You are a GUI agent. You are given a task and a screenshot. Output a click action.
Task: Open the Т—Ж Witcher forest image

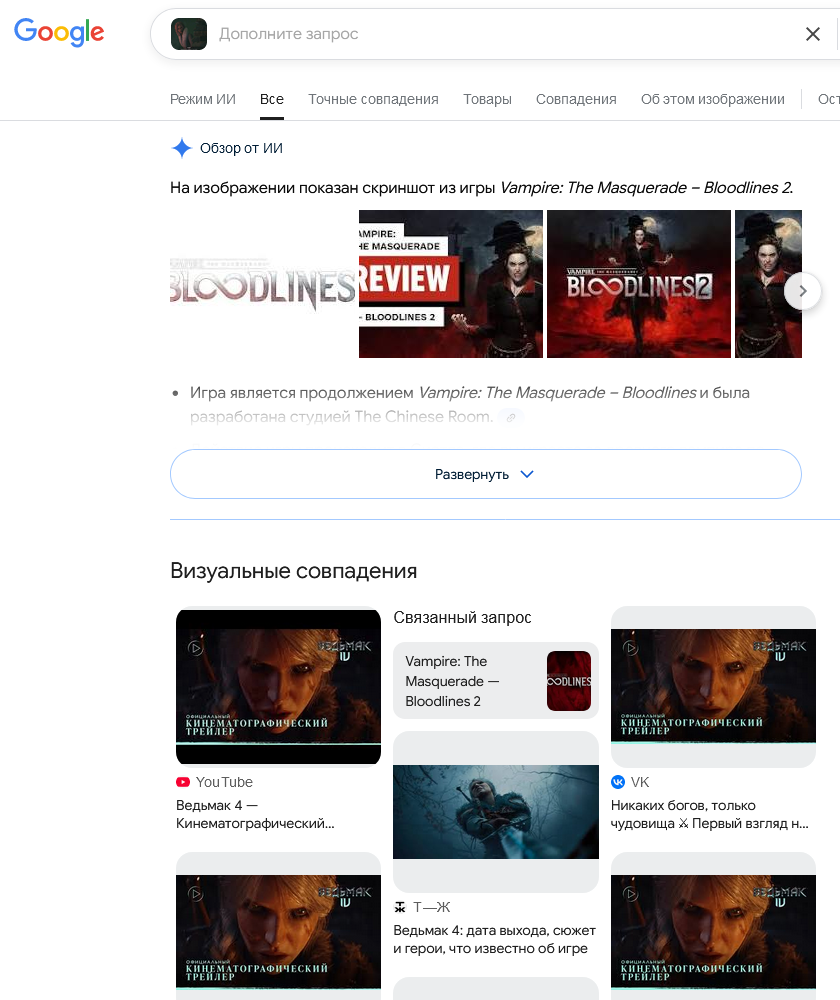click(x=496, y=811)
